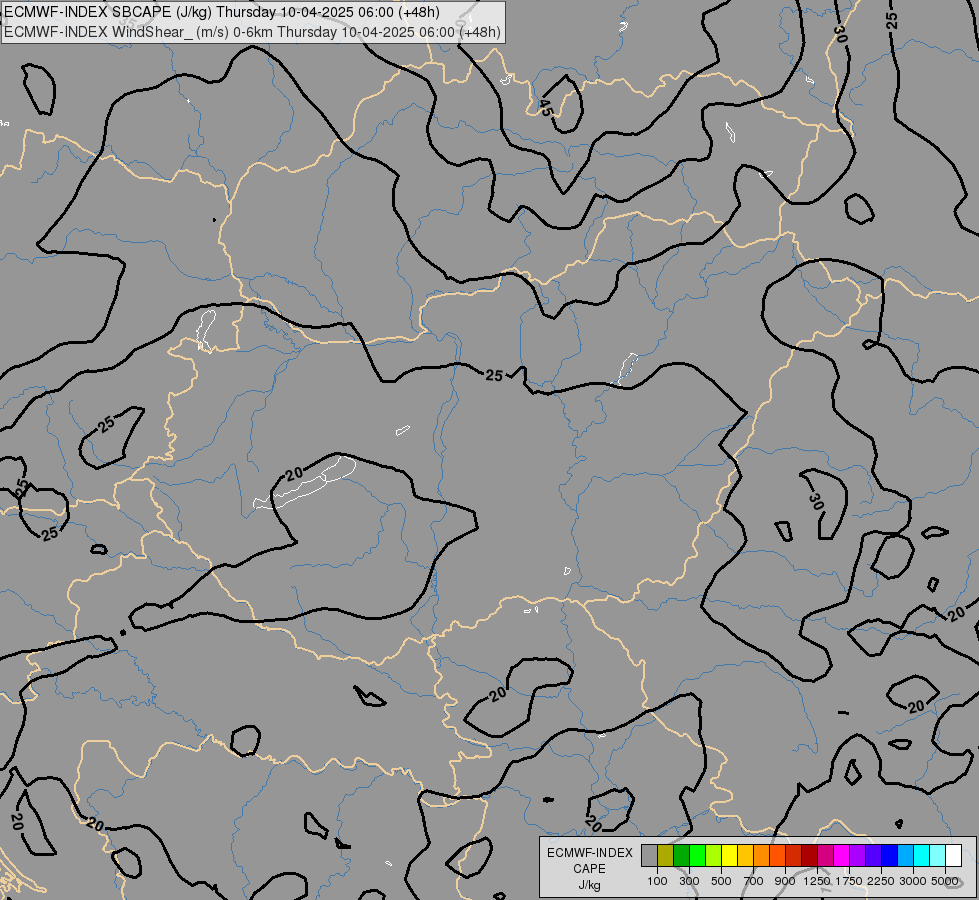This screenshot has height=900, width=979.
Task: Select the pure blue legend swatch
Action: click(890, 855)
